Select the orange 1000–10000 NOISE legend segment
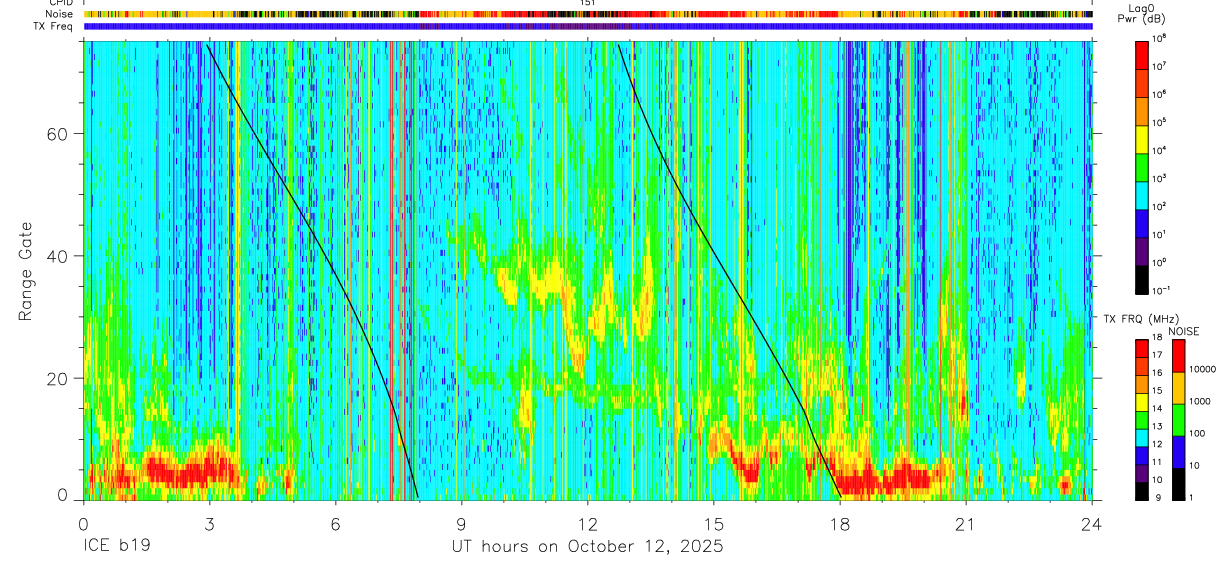The width and height of the screenshot is (1228, 567). pyautogui.click(x=1178, y=388)
